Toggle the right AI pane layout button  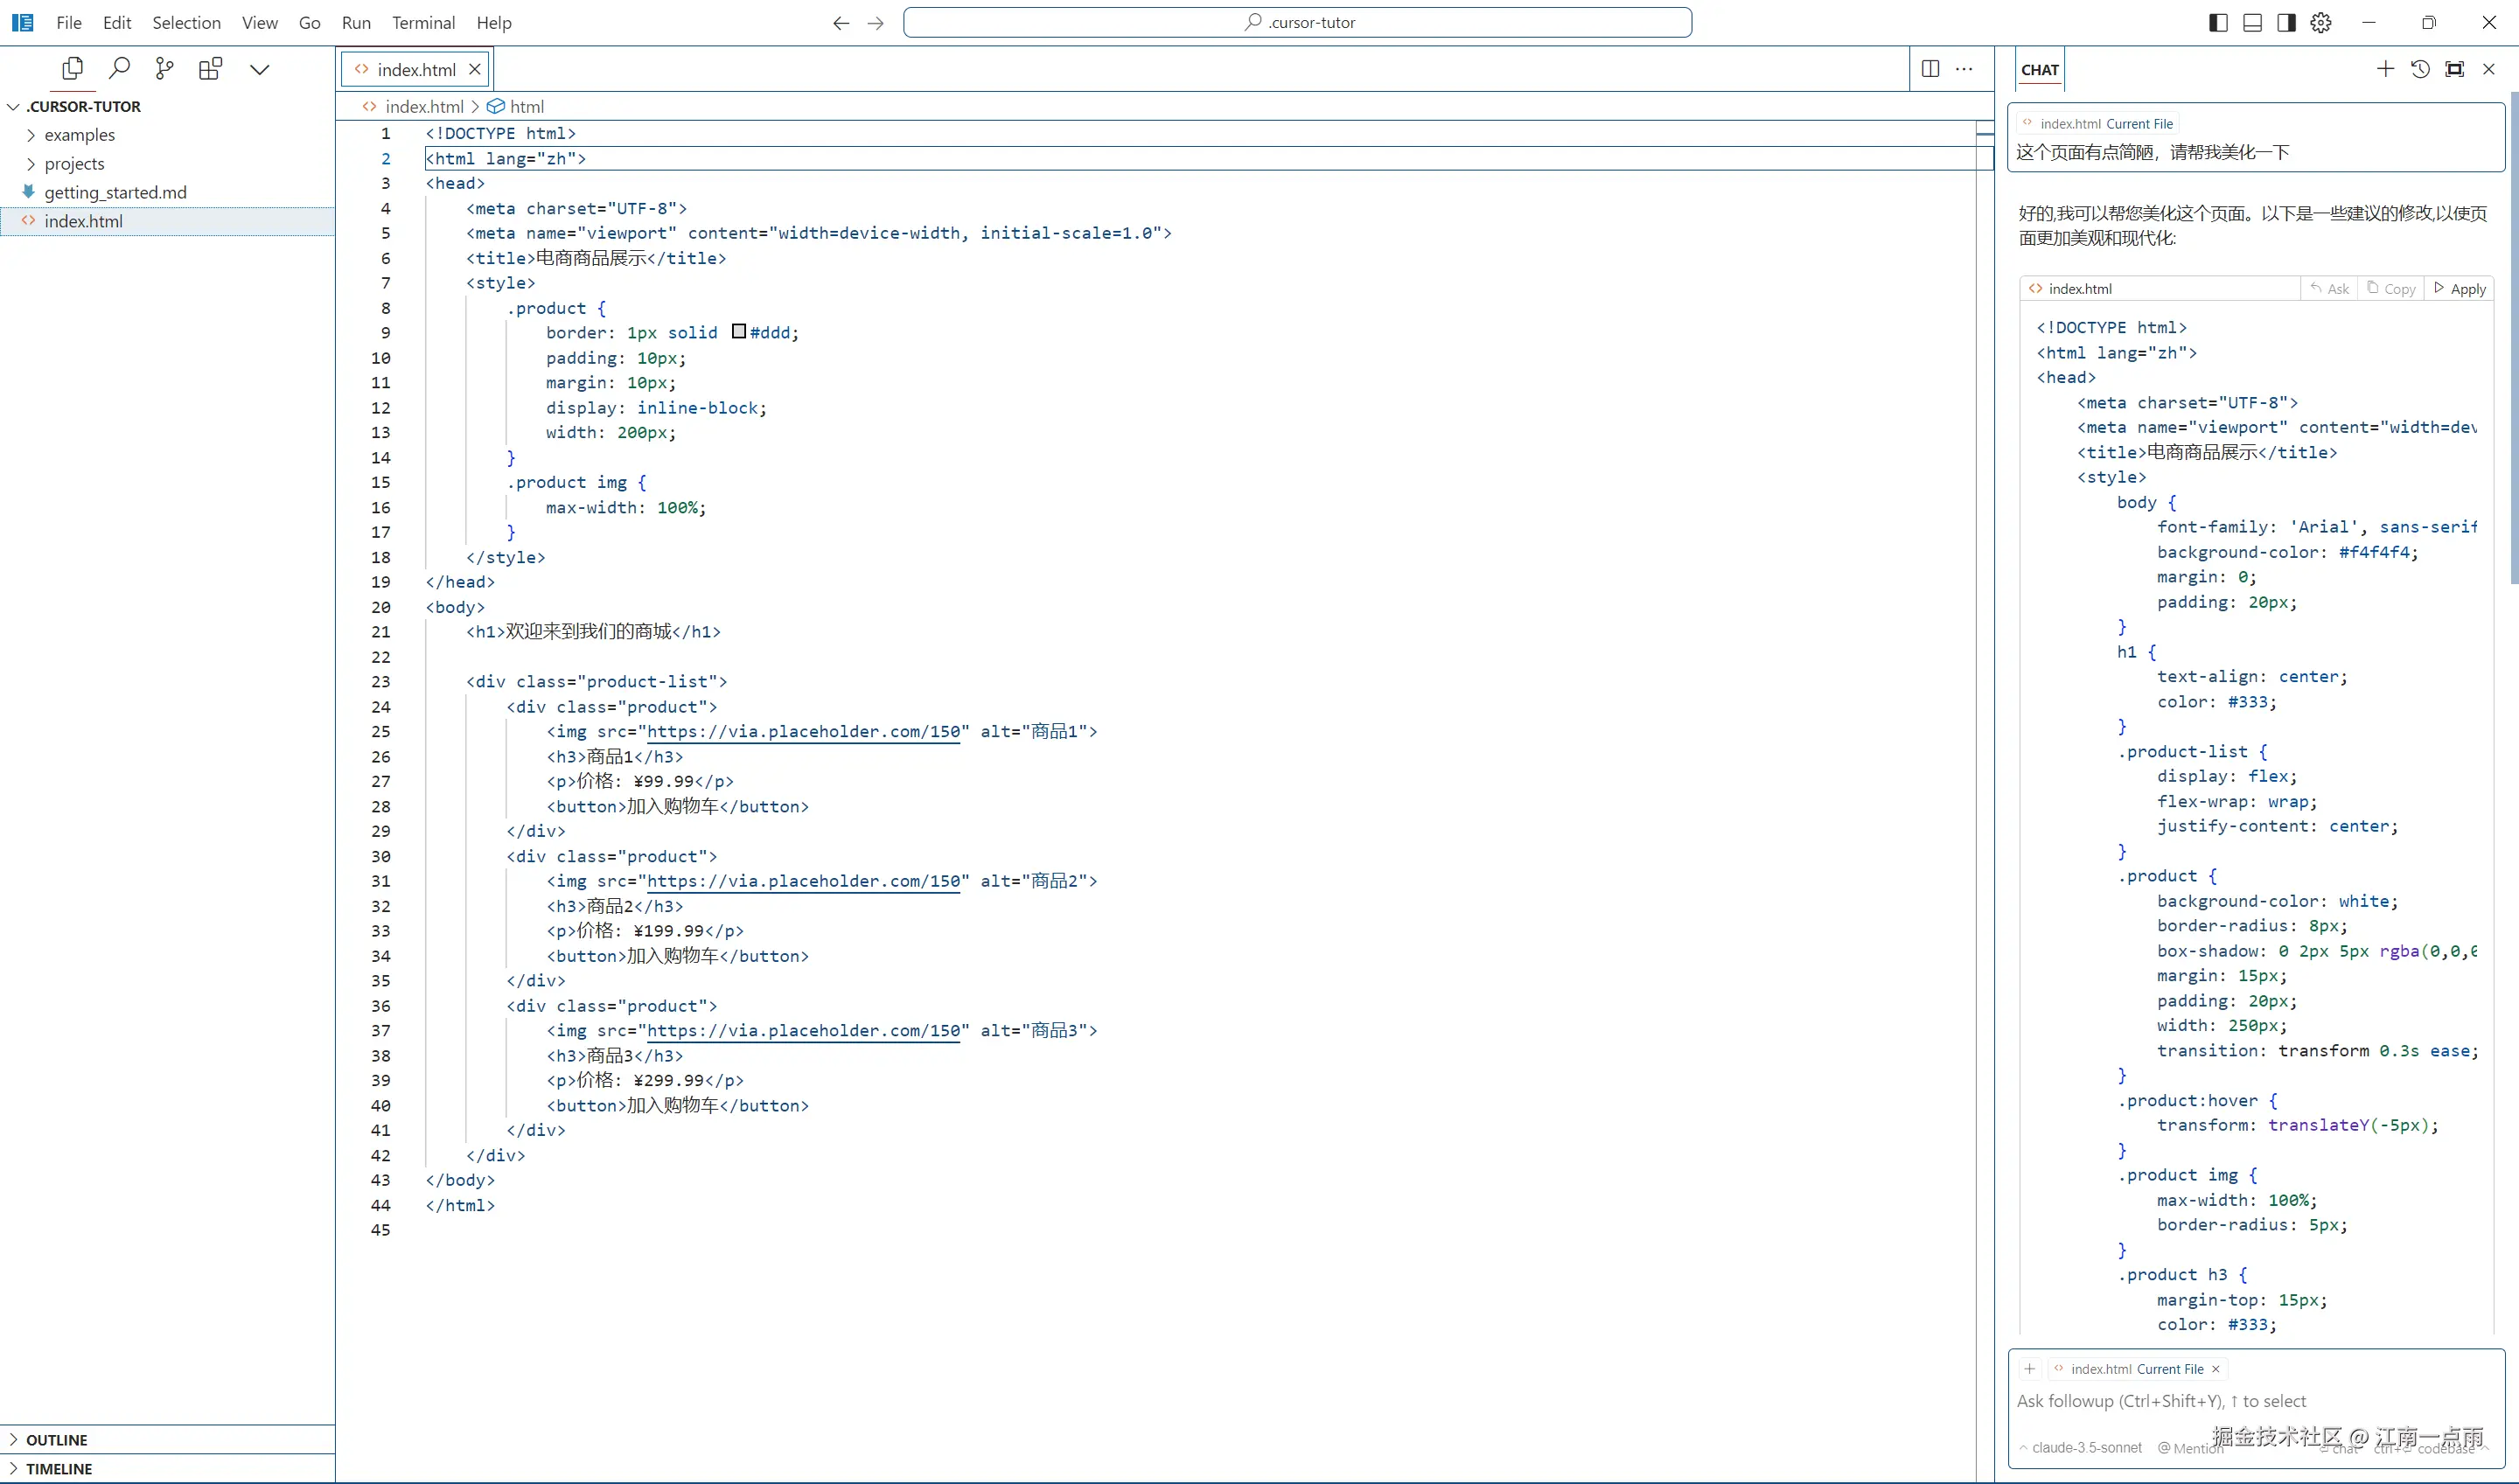2286,22
